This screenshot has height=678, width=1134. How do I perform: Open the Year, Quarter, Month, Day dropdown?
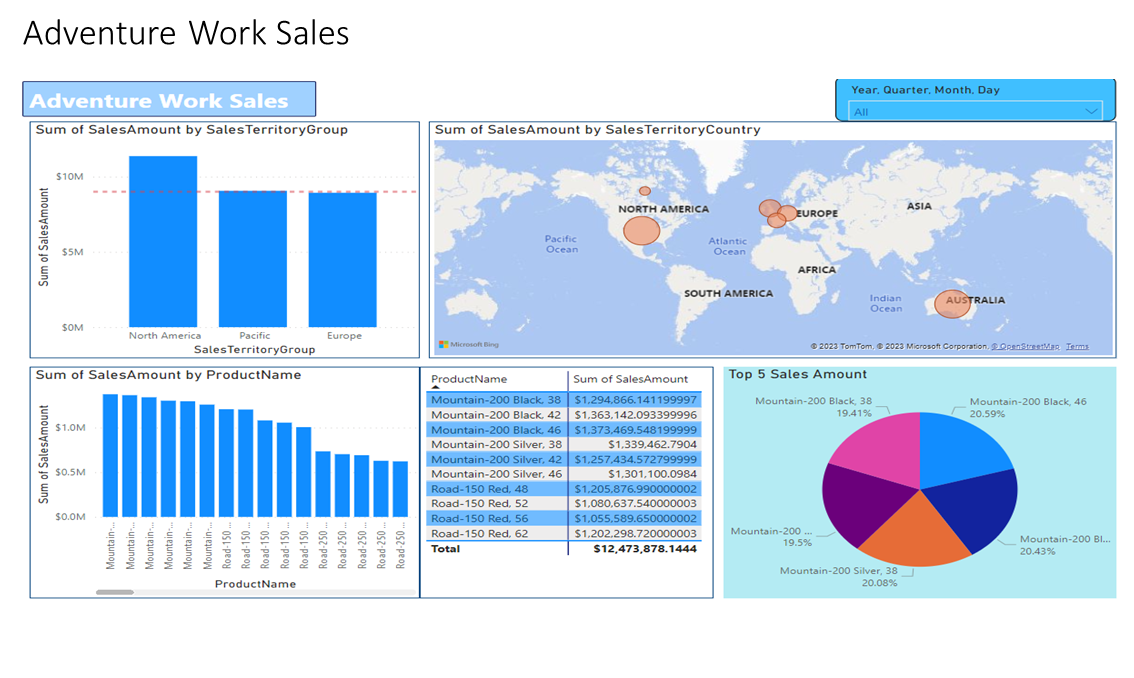point(975,112)
